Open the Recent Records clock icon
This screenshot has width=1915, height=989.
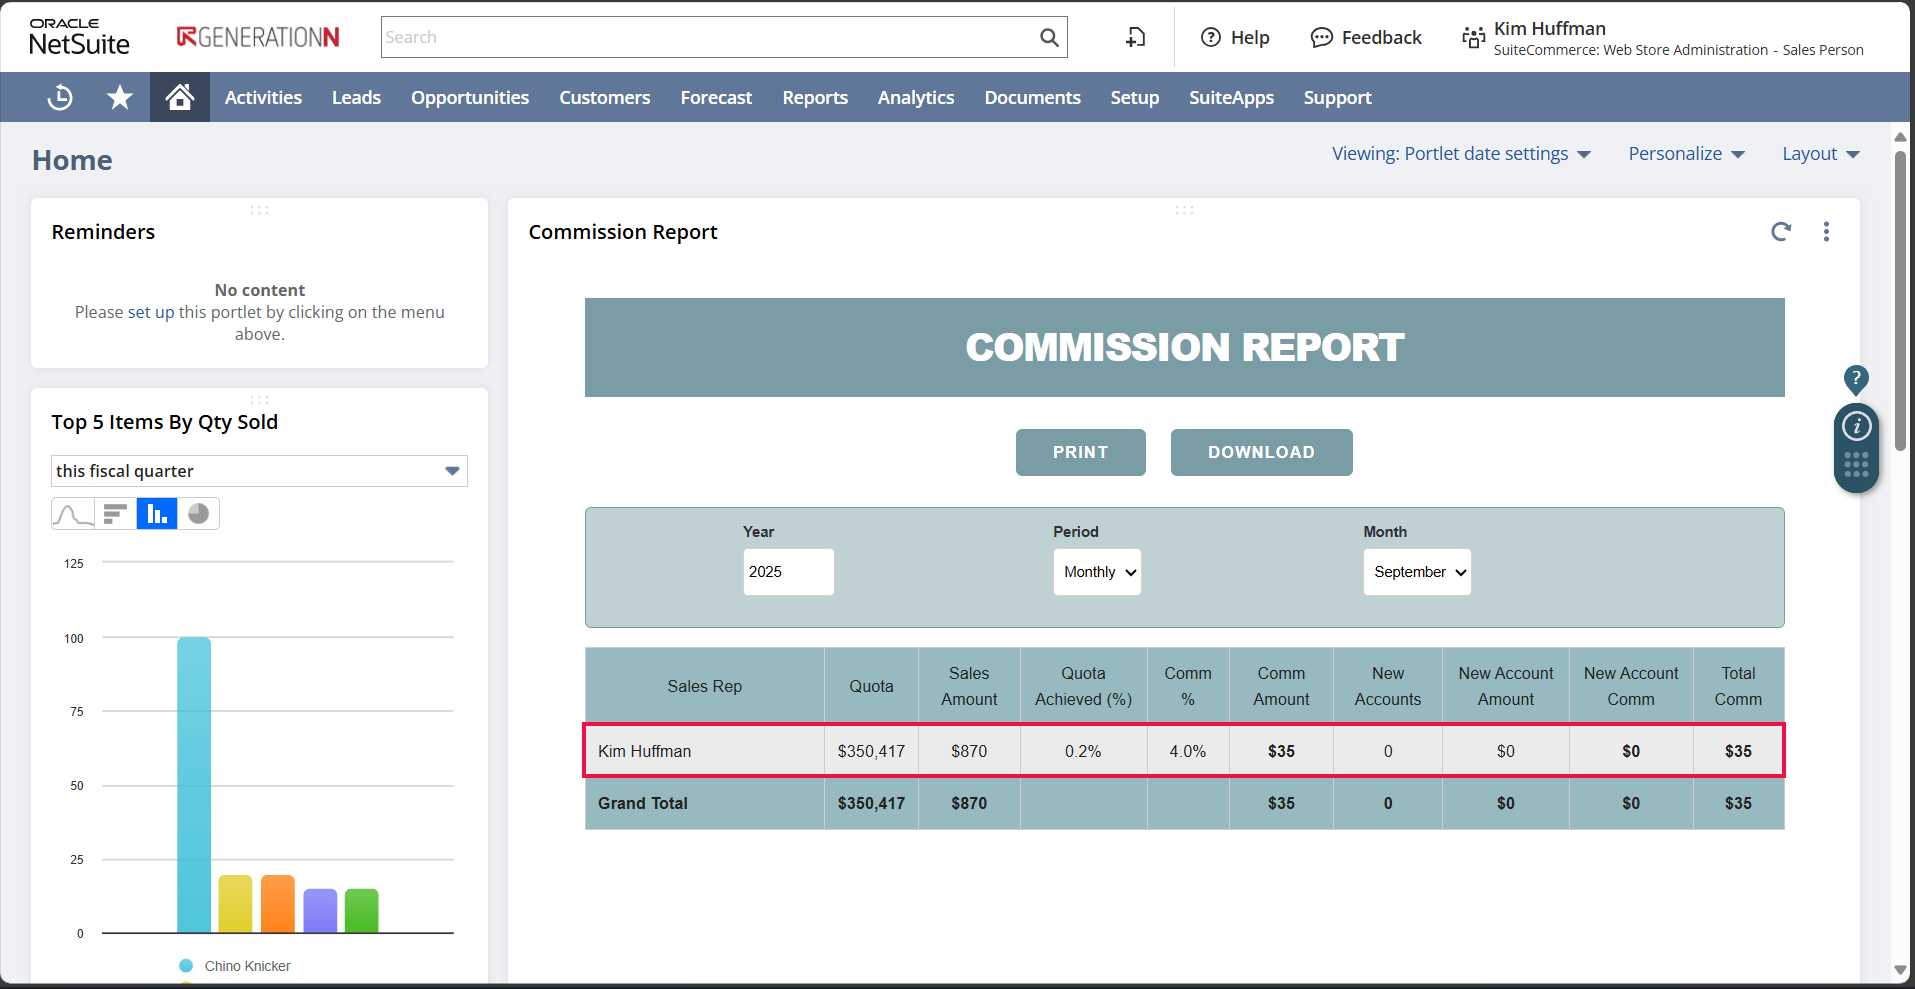point(60,97)
